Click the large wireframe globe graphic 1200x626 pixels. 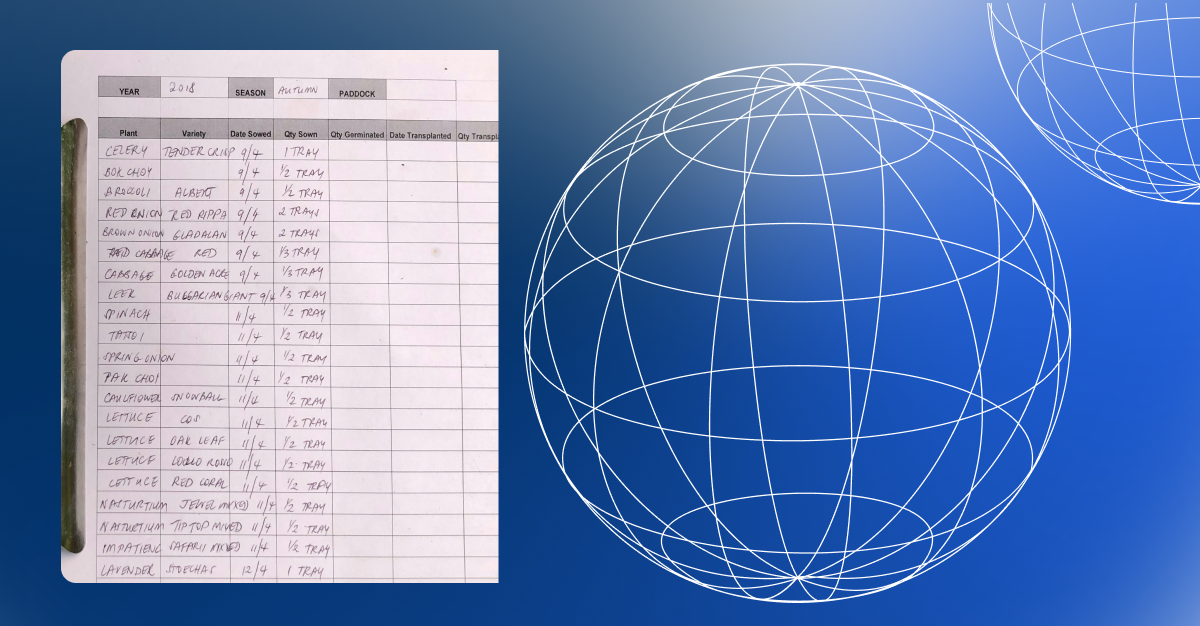click(797, 333)
